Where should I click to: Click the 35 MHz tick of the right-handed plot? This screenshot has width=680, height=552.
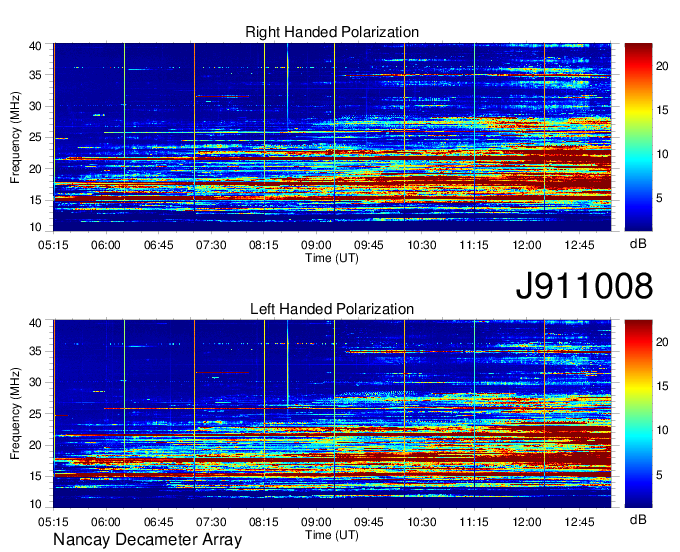tap(35, 75)
